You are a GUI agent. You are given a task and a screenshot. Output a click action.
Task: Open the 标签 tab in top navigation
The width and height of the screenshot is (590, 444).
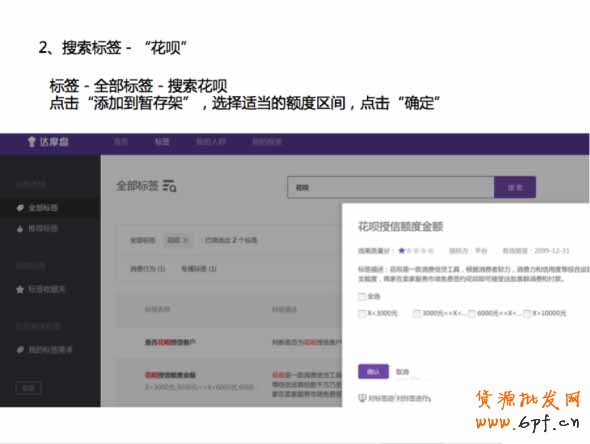162,142
